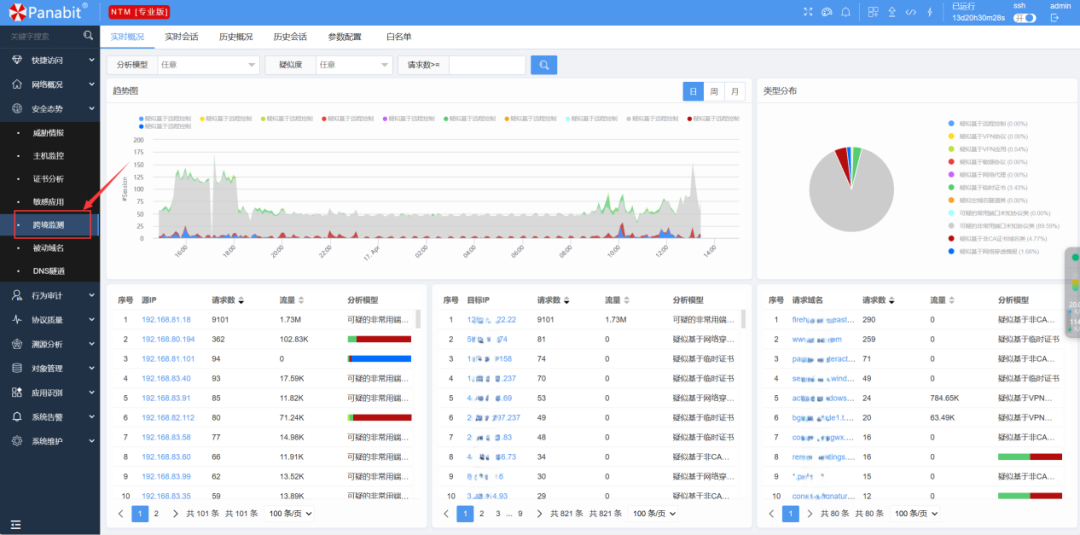The width and height of the screenshot is (1080, 535).
Task: Select the 月 trend range
Action: point(735,92)
